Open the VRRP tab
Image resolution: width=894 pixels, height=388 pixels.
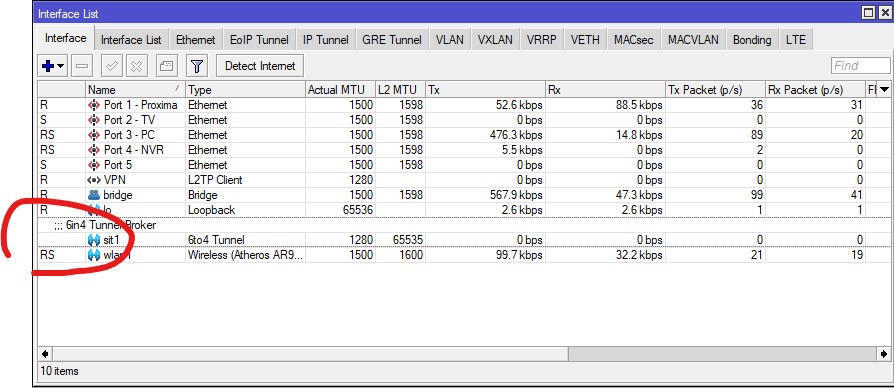(x=542, y=40)
